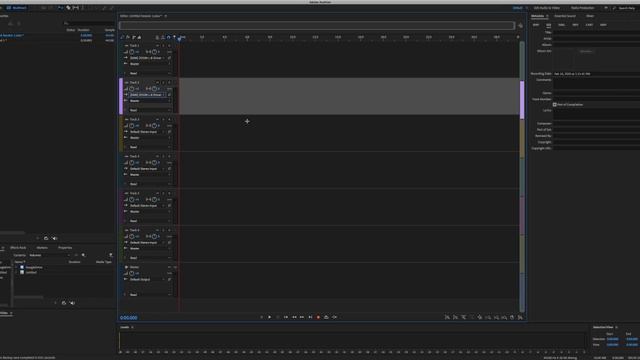Open Track 3 Default Stereo Input dropdown
This screenshot has width=640, height=360.
tap(147, 132)
